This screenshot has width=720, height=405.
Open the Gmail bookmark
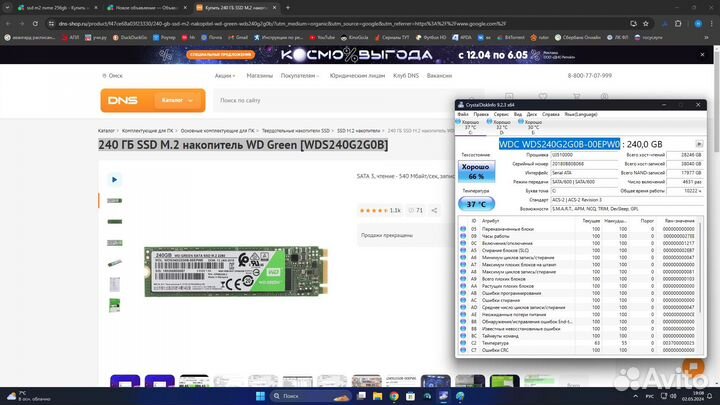pyautogui.click(x=238, y=38)
